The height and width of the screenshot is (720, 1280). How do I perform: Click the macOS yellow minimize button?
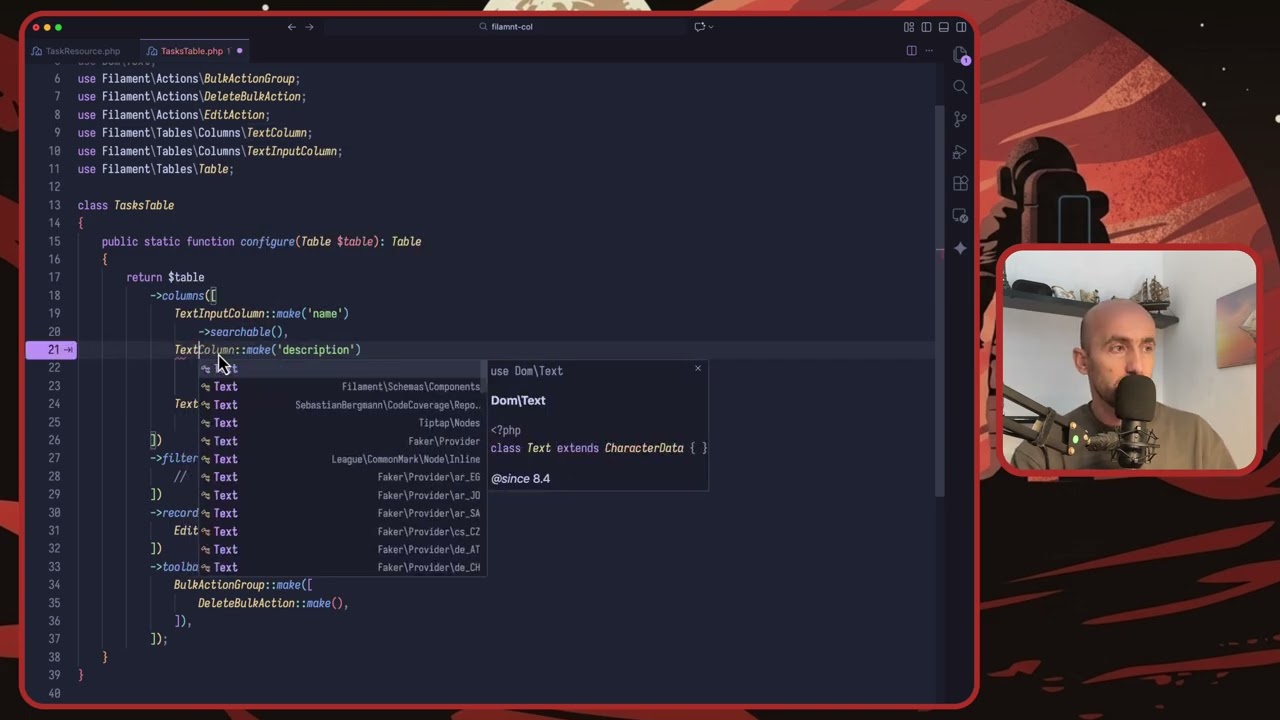(46, 27)
